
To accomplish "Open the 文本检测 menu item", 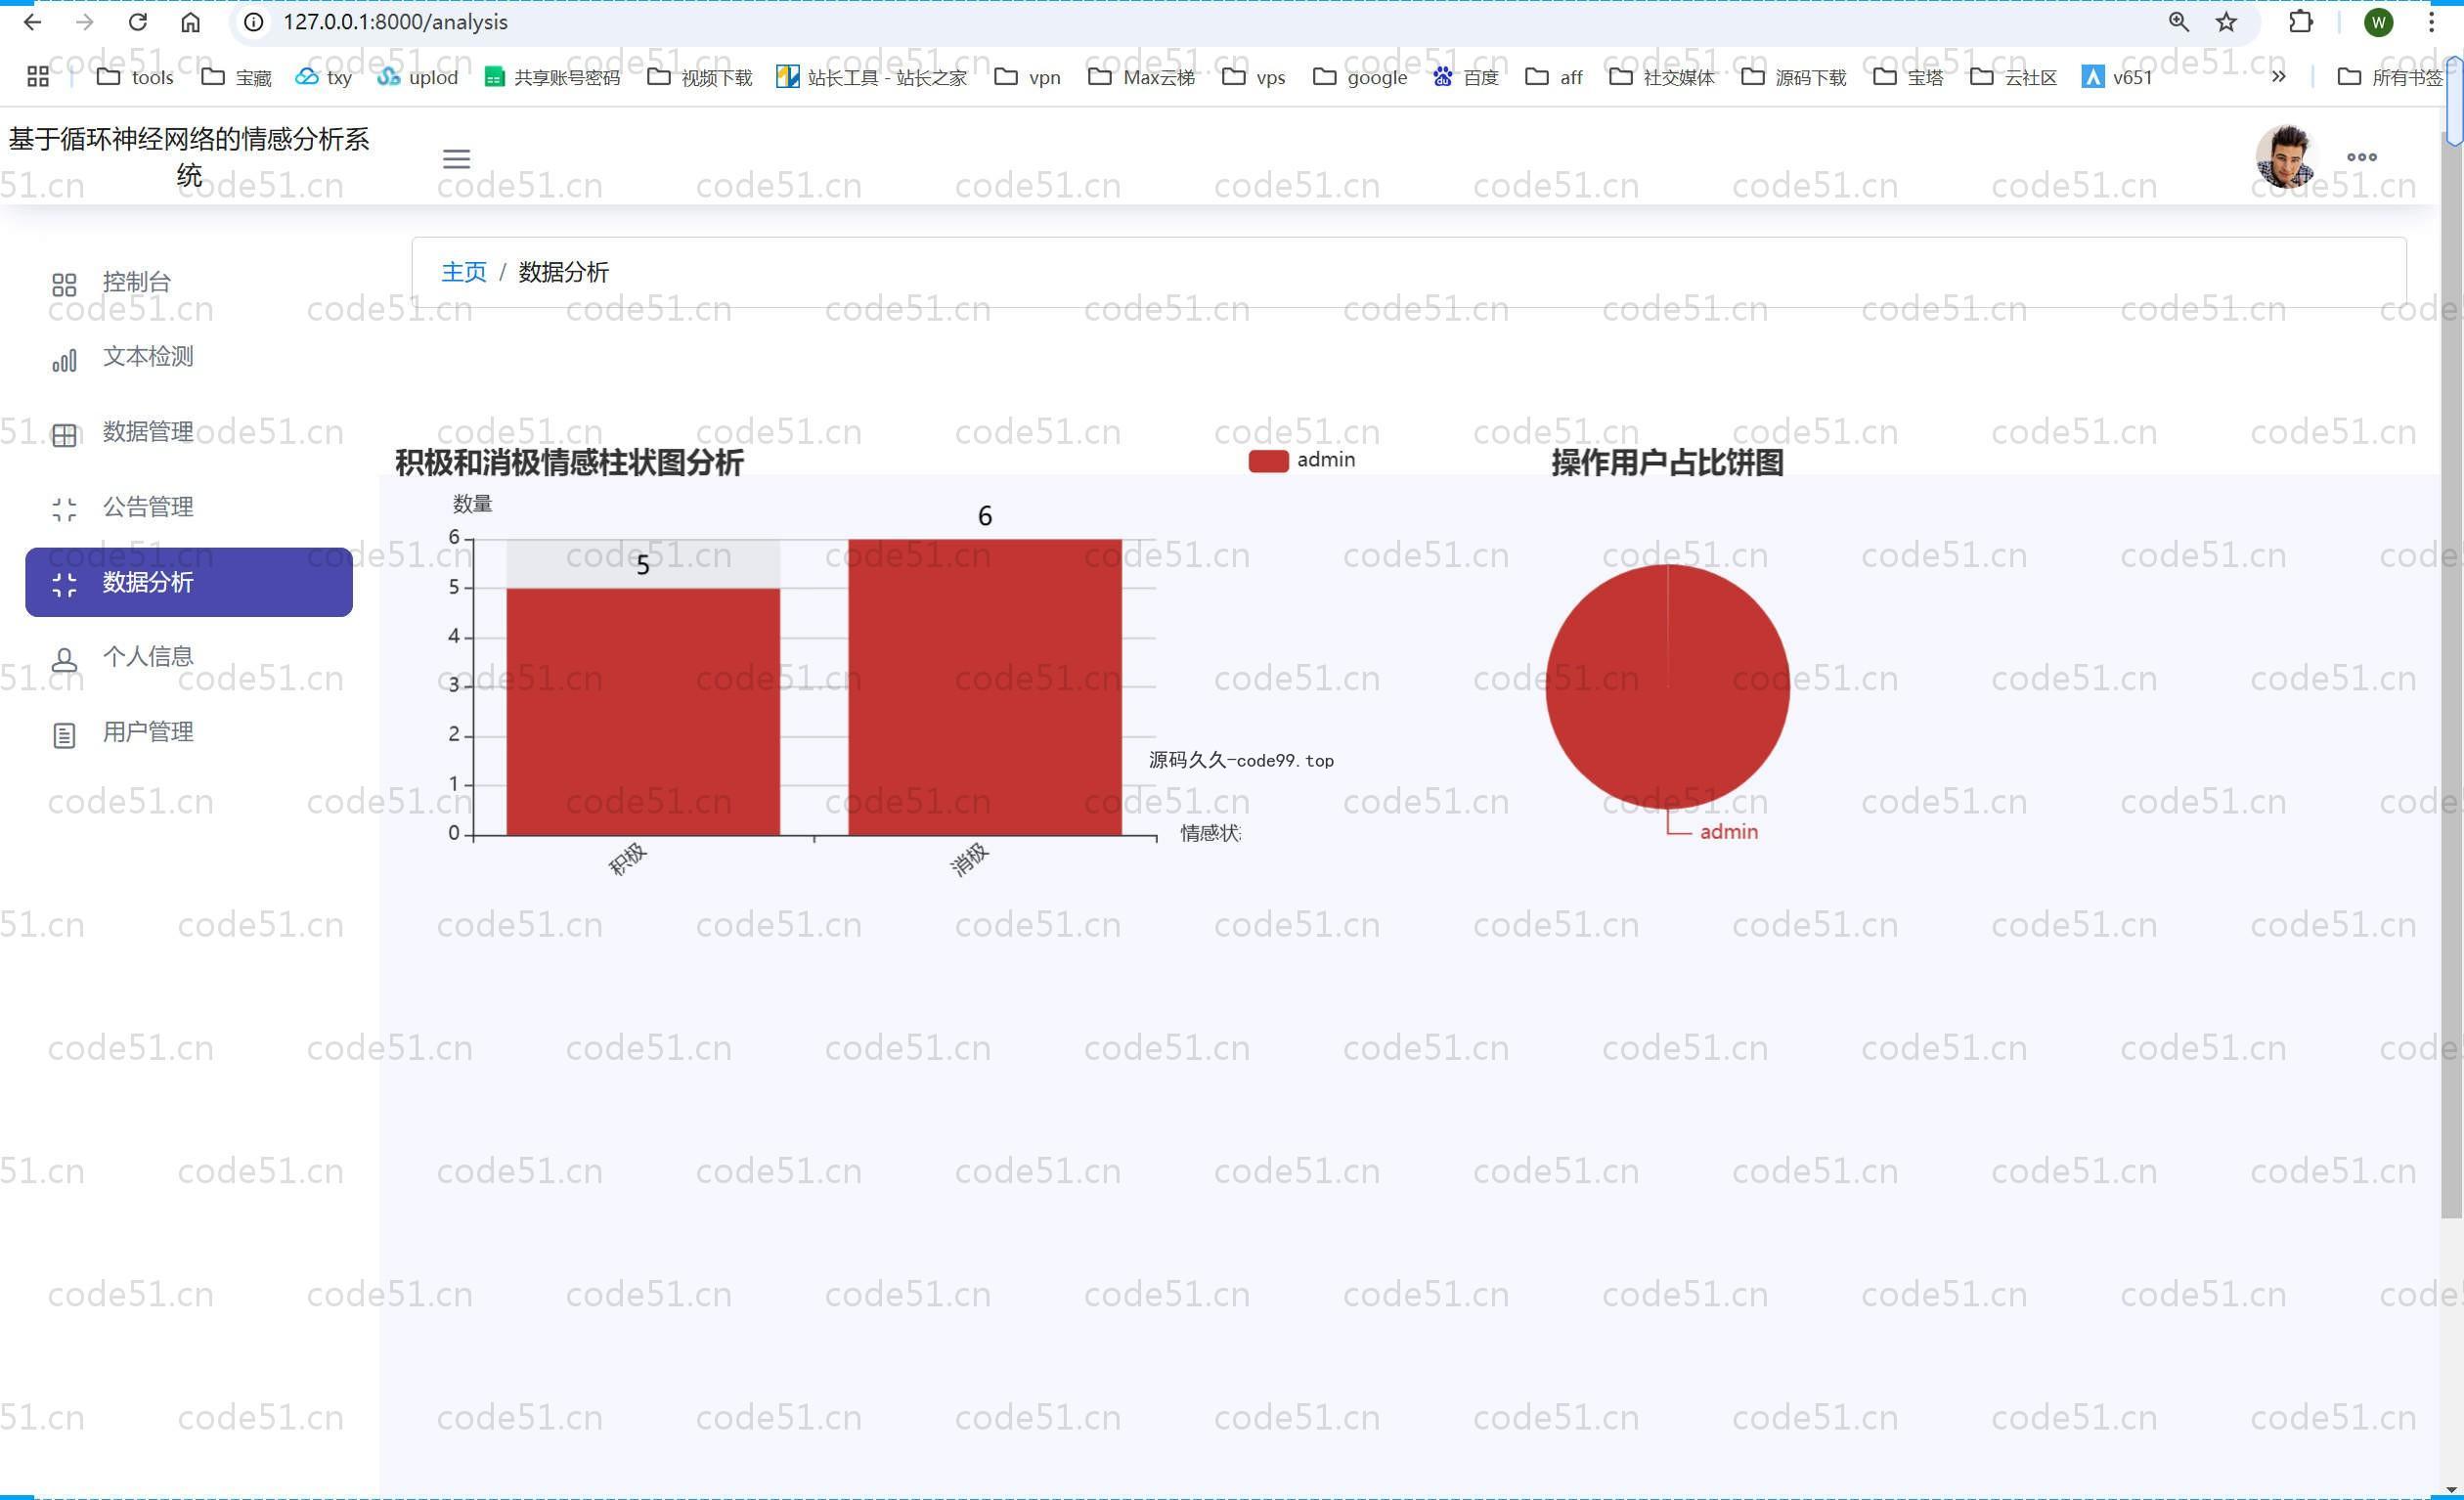I will (x=189, y=357).
